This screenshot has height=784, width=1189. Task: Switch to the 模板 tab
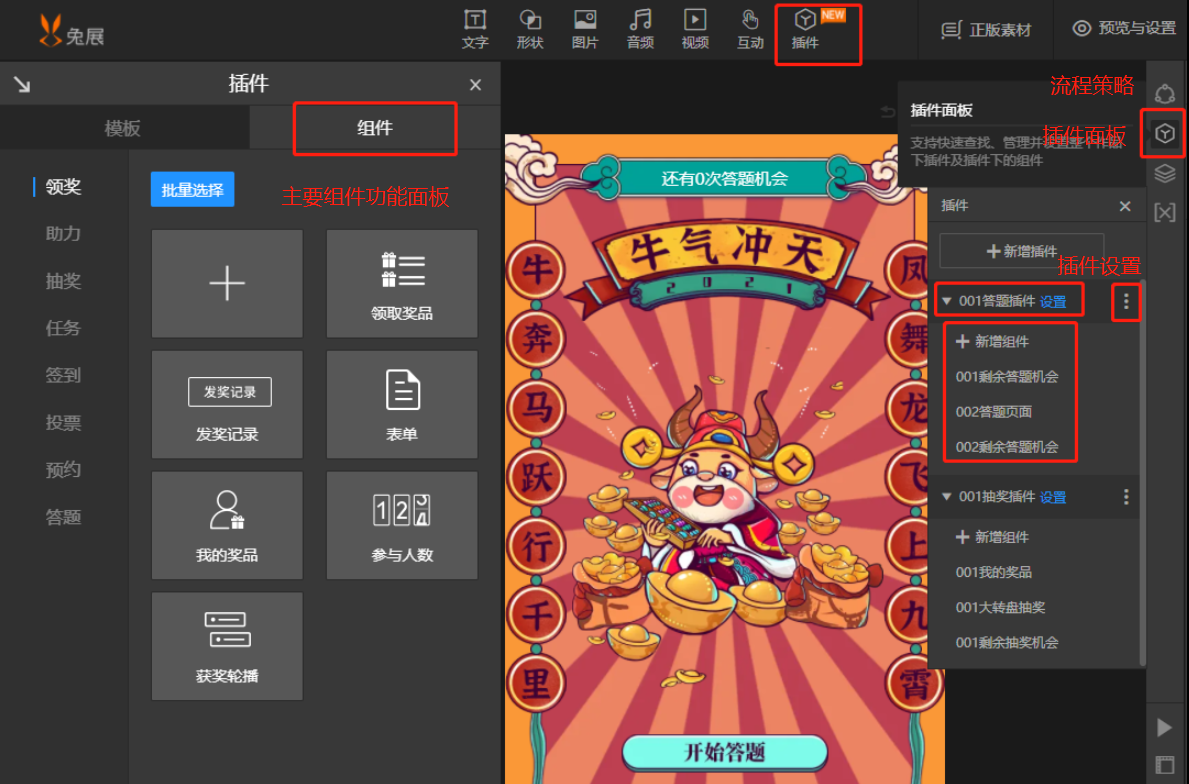[123, 128]
